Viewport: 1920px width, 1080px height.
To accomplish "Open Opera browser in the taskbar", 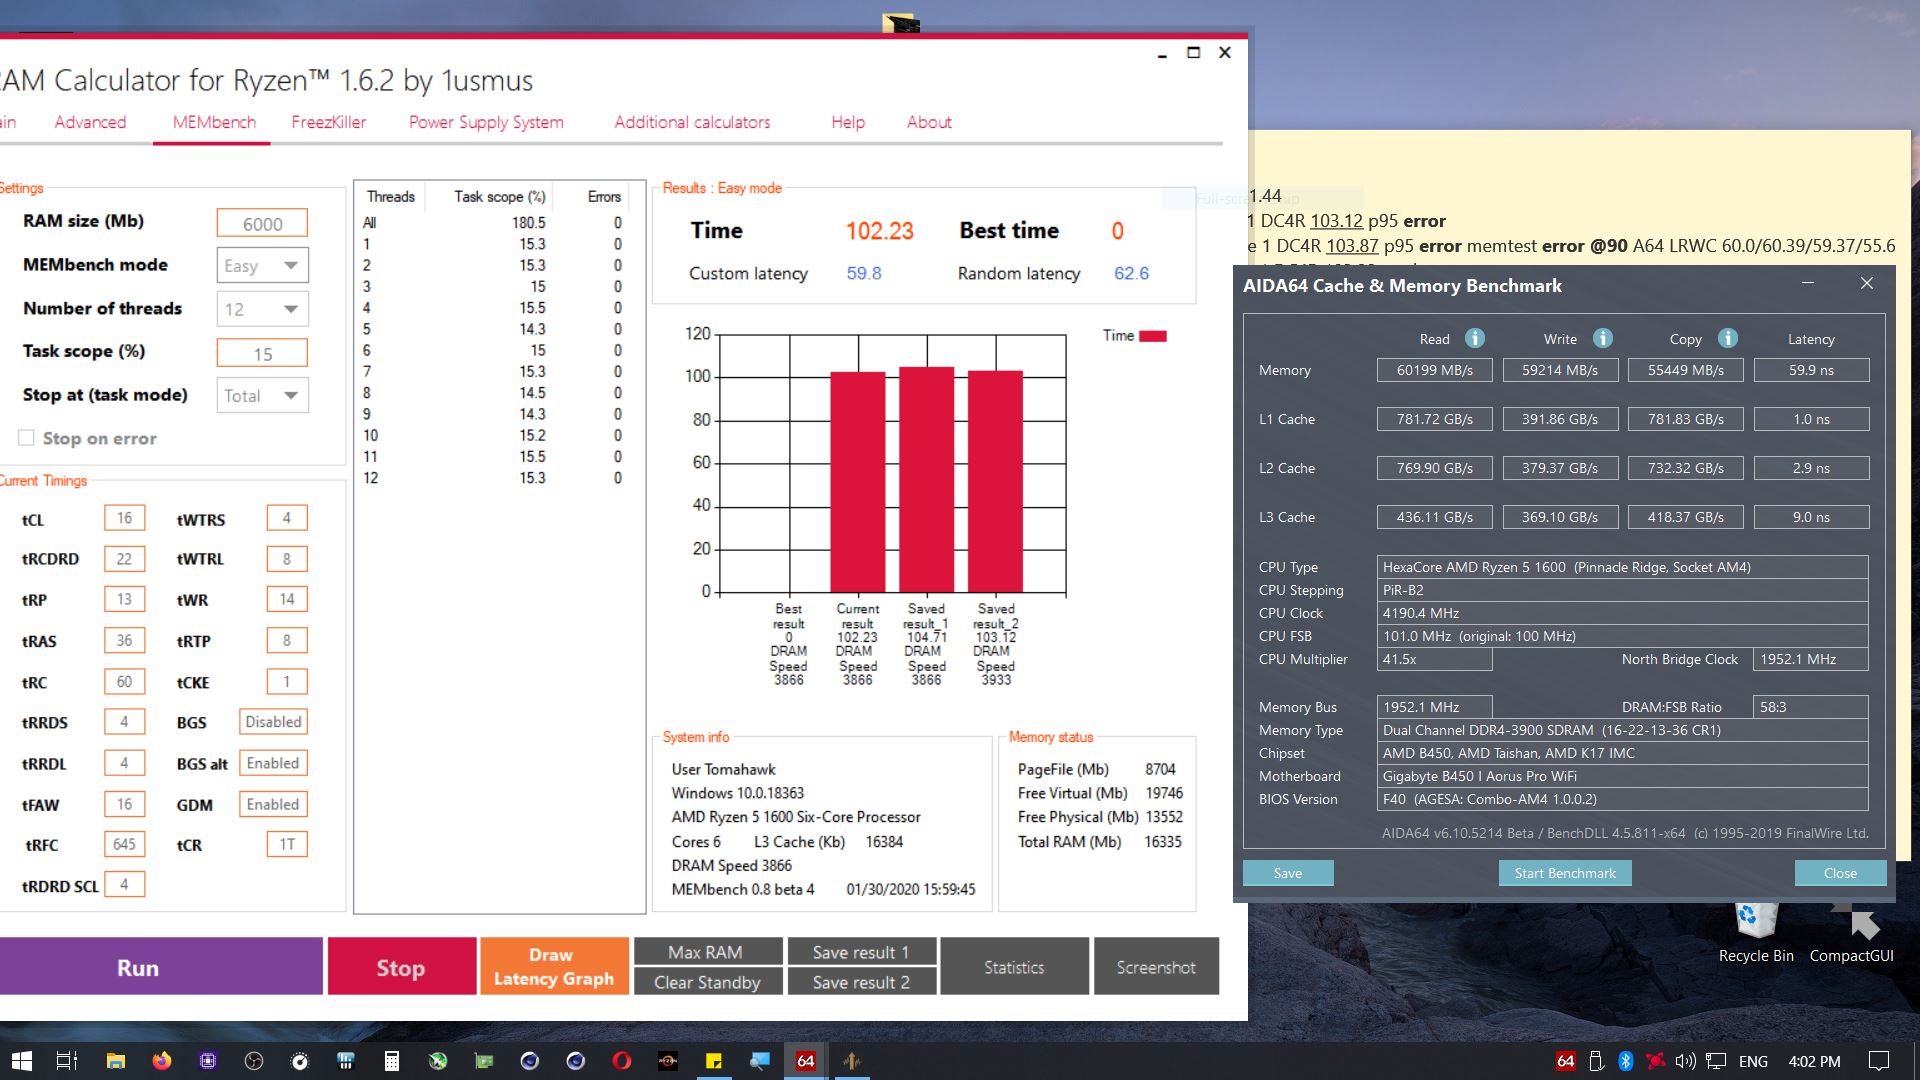I will click(621, 1061).
